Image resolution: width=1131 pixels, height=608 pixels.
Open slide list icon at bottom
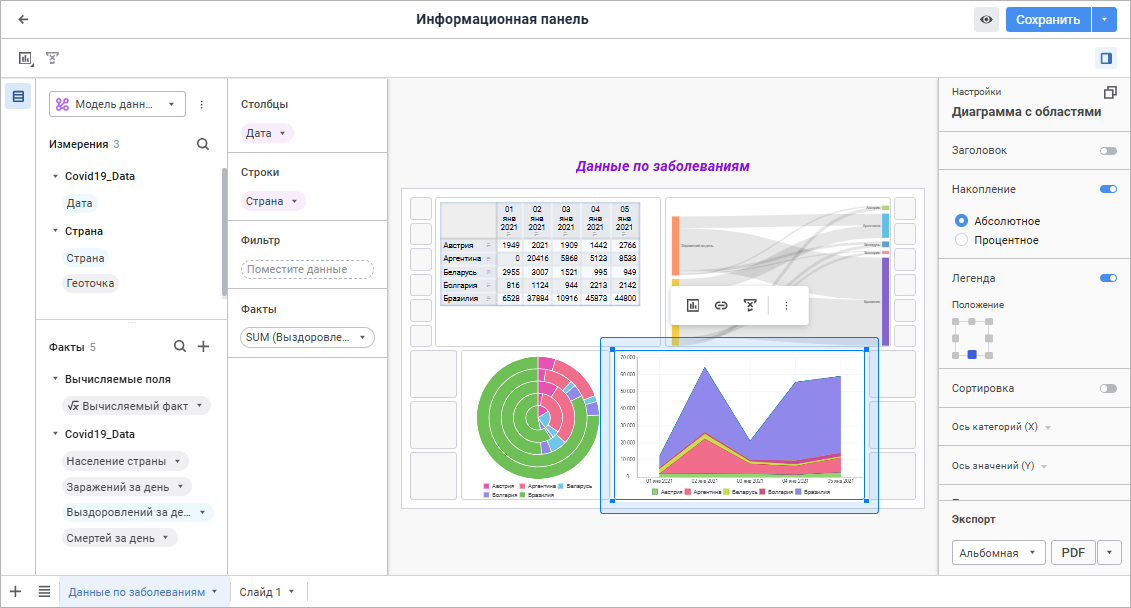[x=44, y=591]
